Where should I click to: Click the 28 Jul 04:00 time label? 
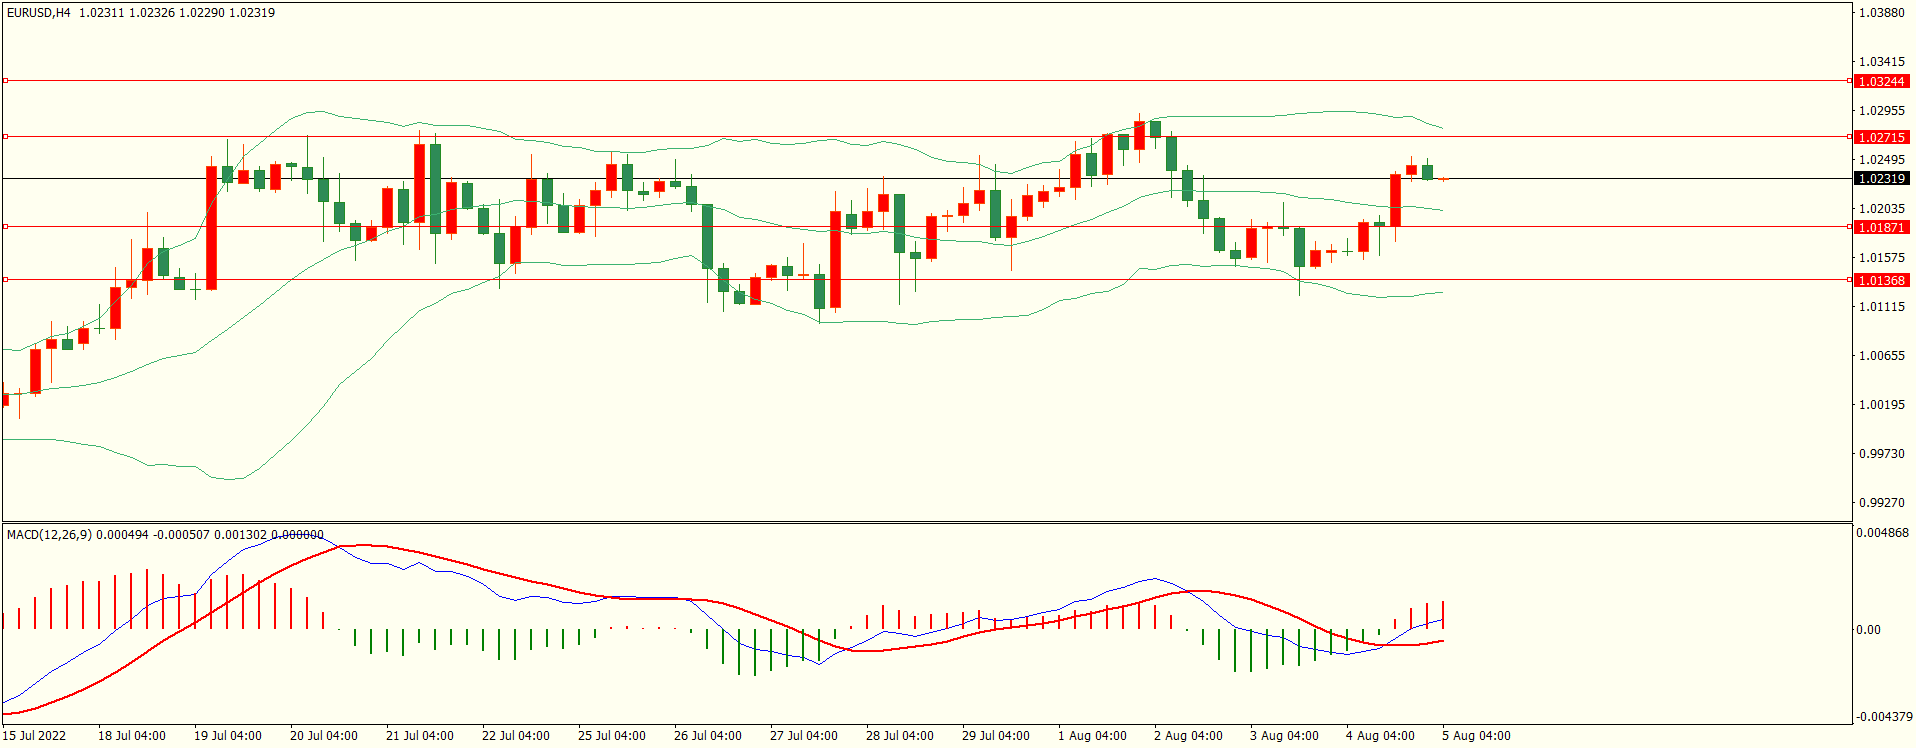point(900,735)
